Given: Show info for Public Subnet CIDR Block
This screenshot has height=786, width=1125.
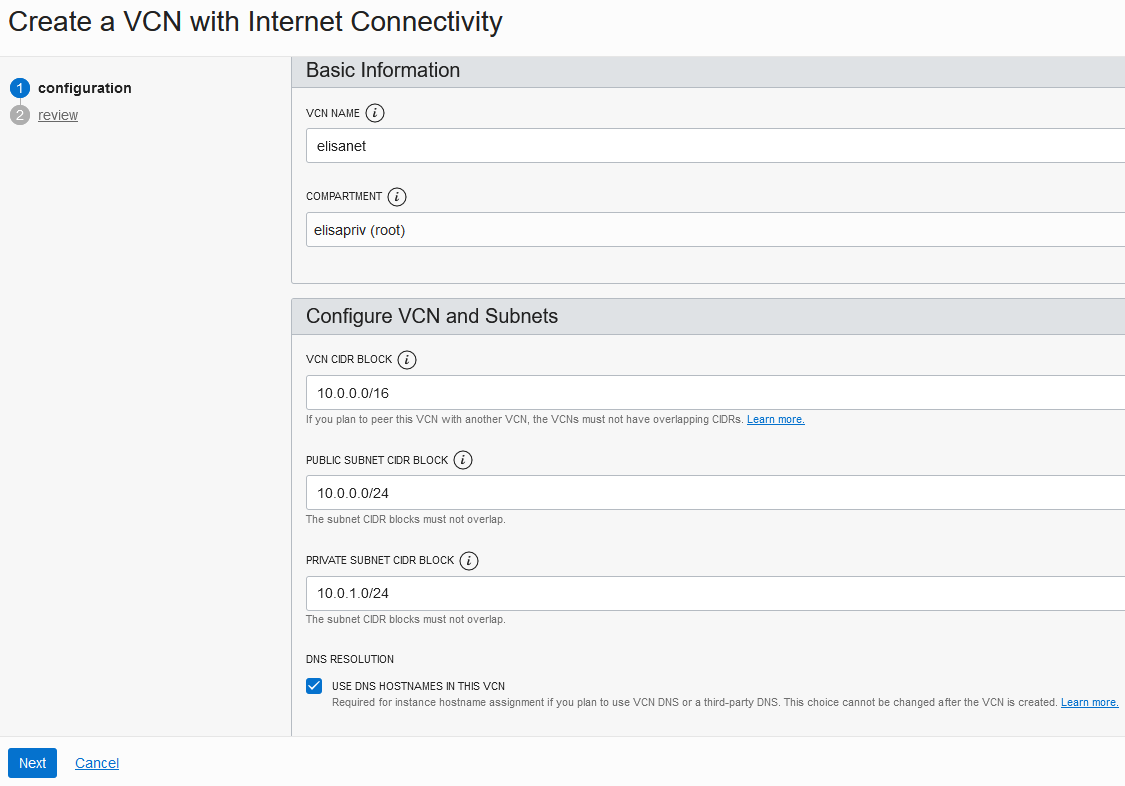Looking at the screenshot, I should coord(463,460).
